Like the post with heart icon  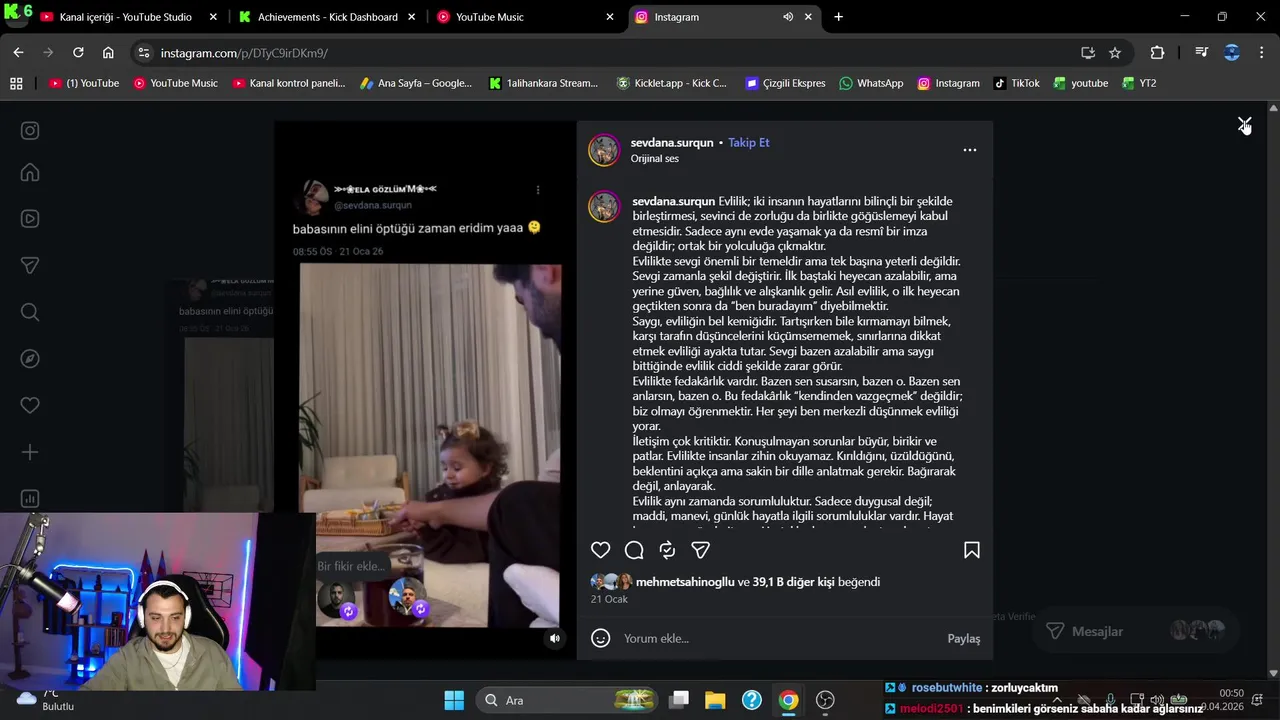[600, 550]
